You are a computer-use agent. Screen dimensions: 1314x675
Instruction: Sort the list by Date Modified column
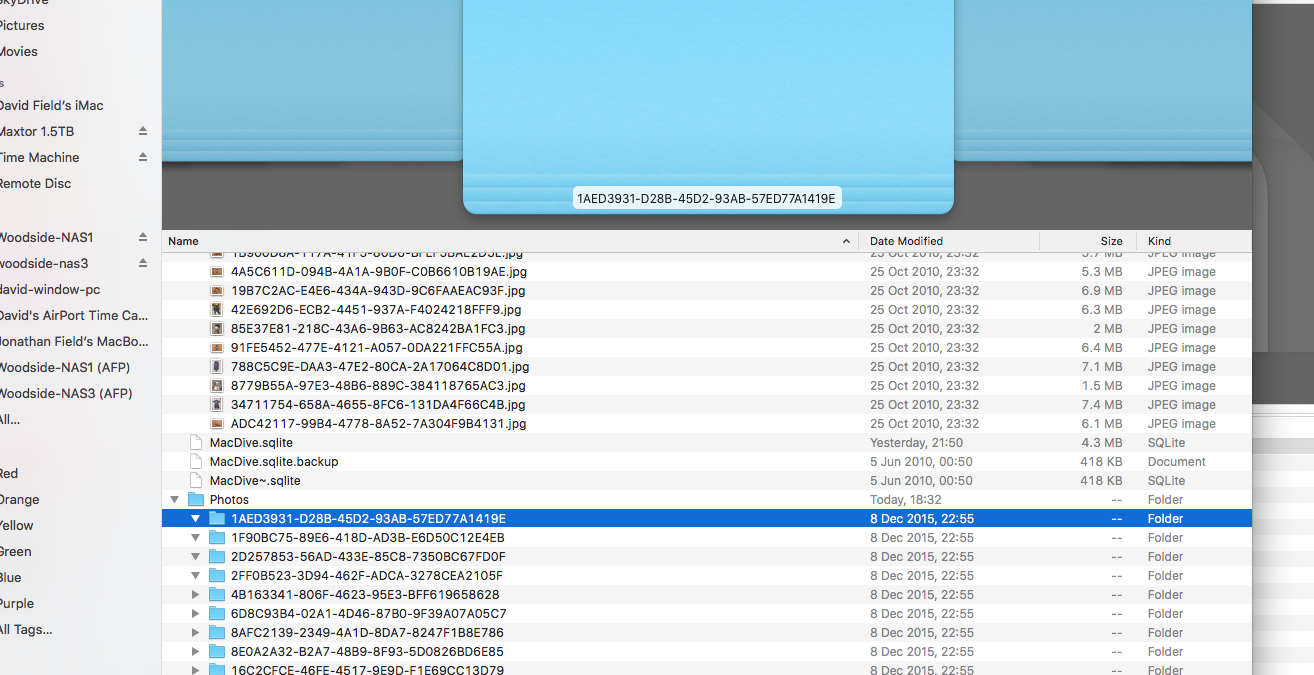[x=948, y=241]
